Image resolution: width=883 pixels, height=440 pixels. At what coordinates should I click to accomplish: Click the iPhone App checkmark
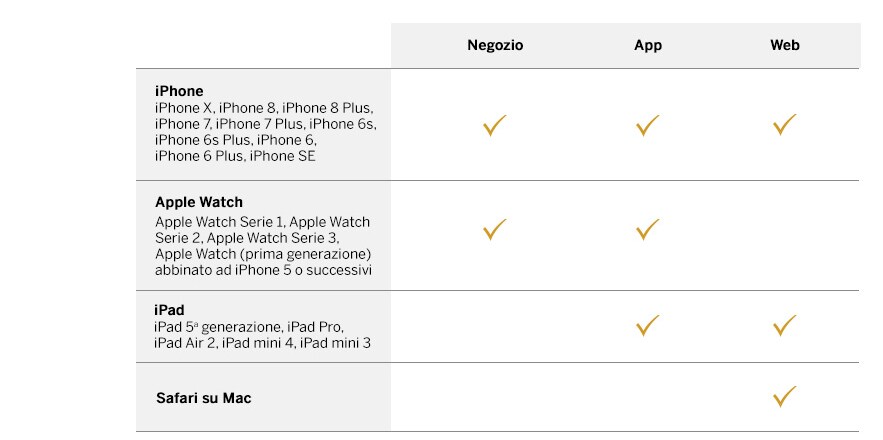pyautogui.click(x=648, y=126)
